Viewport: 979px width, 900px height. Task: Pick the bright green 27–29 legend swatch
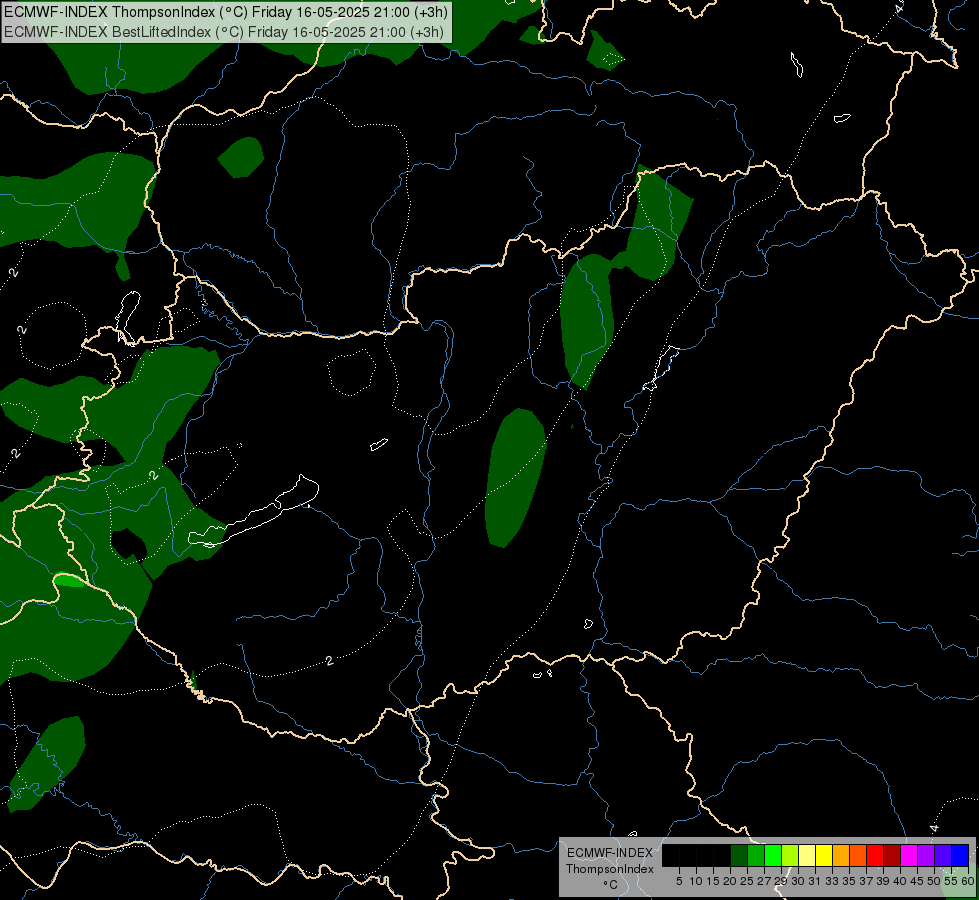pos(773,855)
